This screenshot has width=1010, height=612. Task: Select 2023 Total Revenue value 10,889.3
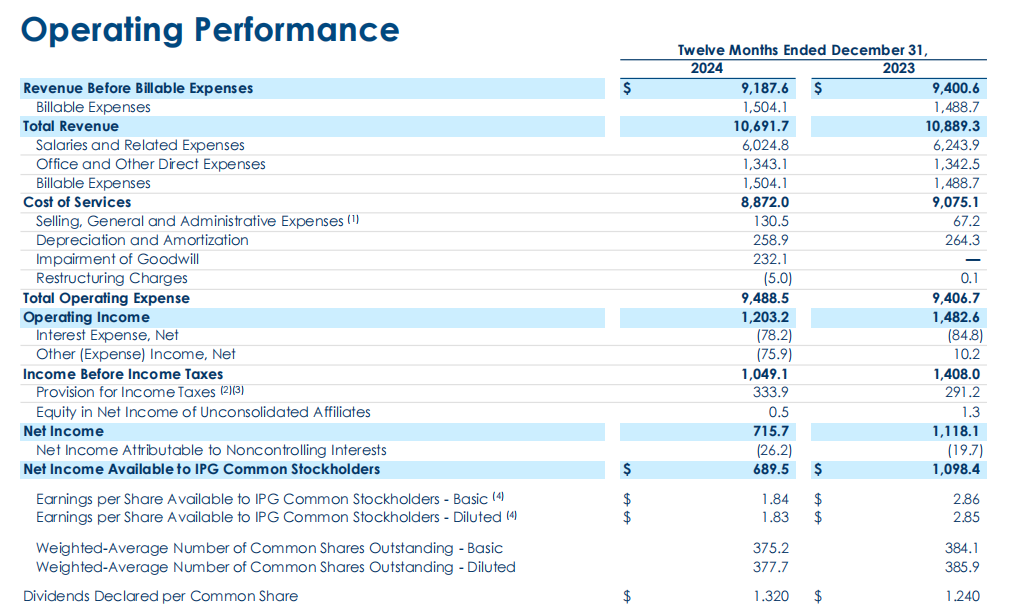pos(953,126)
